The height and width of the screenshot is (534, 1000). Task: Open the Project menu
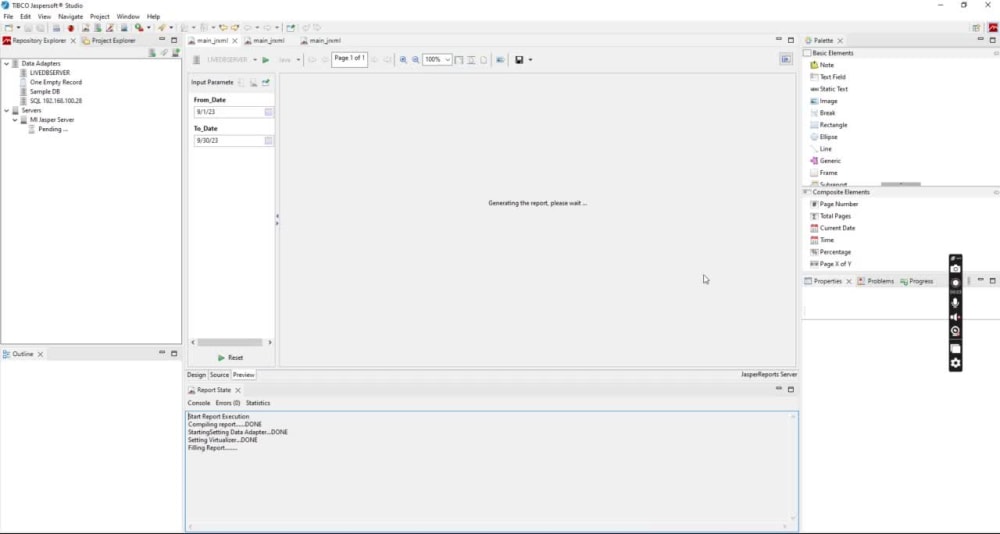click(99, 17)
